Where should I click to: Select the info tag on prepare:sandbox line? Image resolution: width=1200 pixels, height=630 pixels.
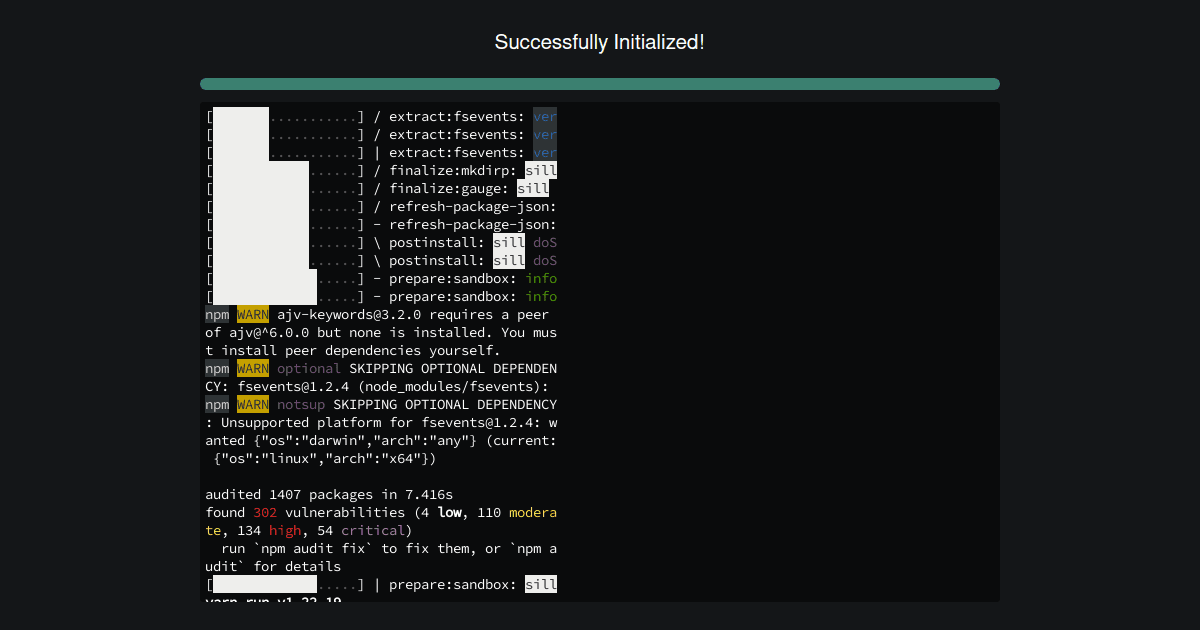542,278
